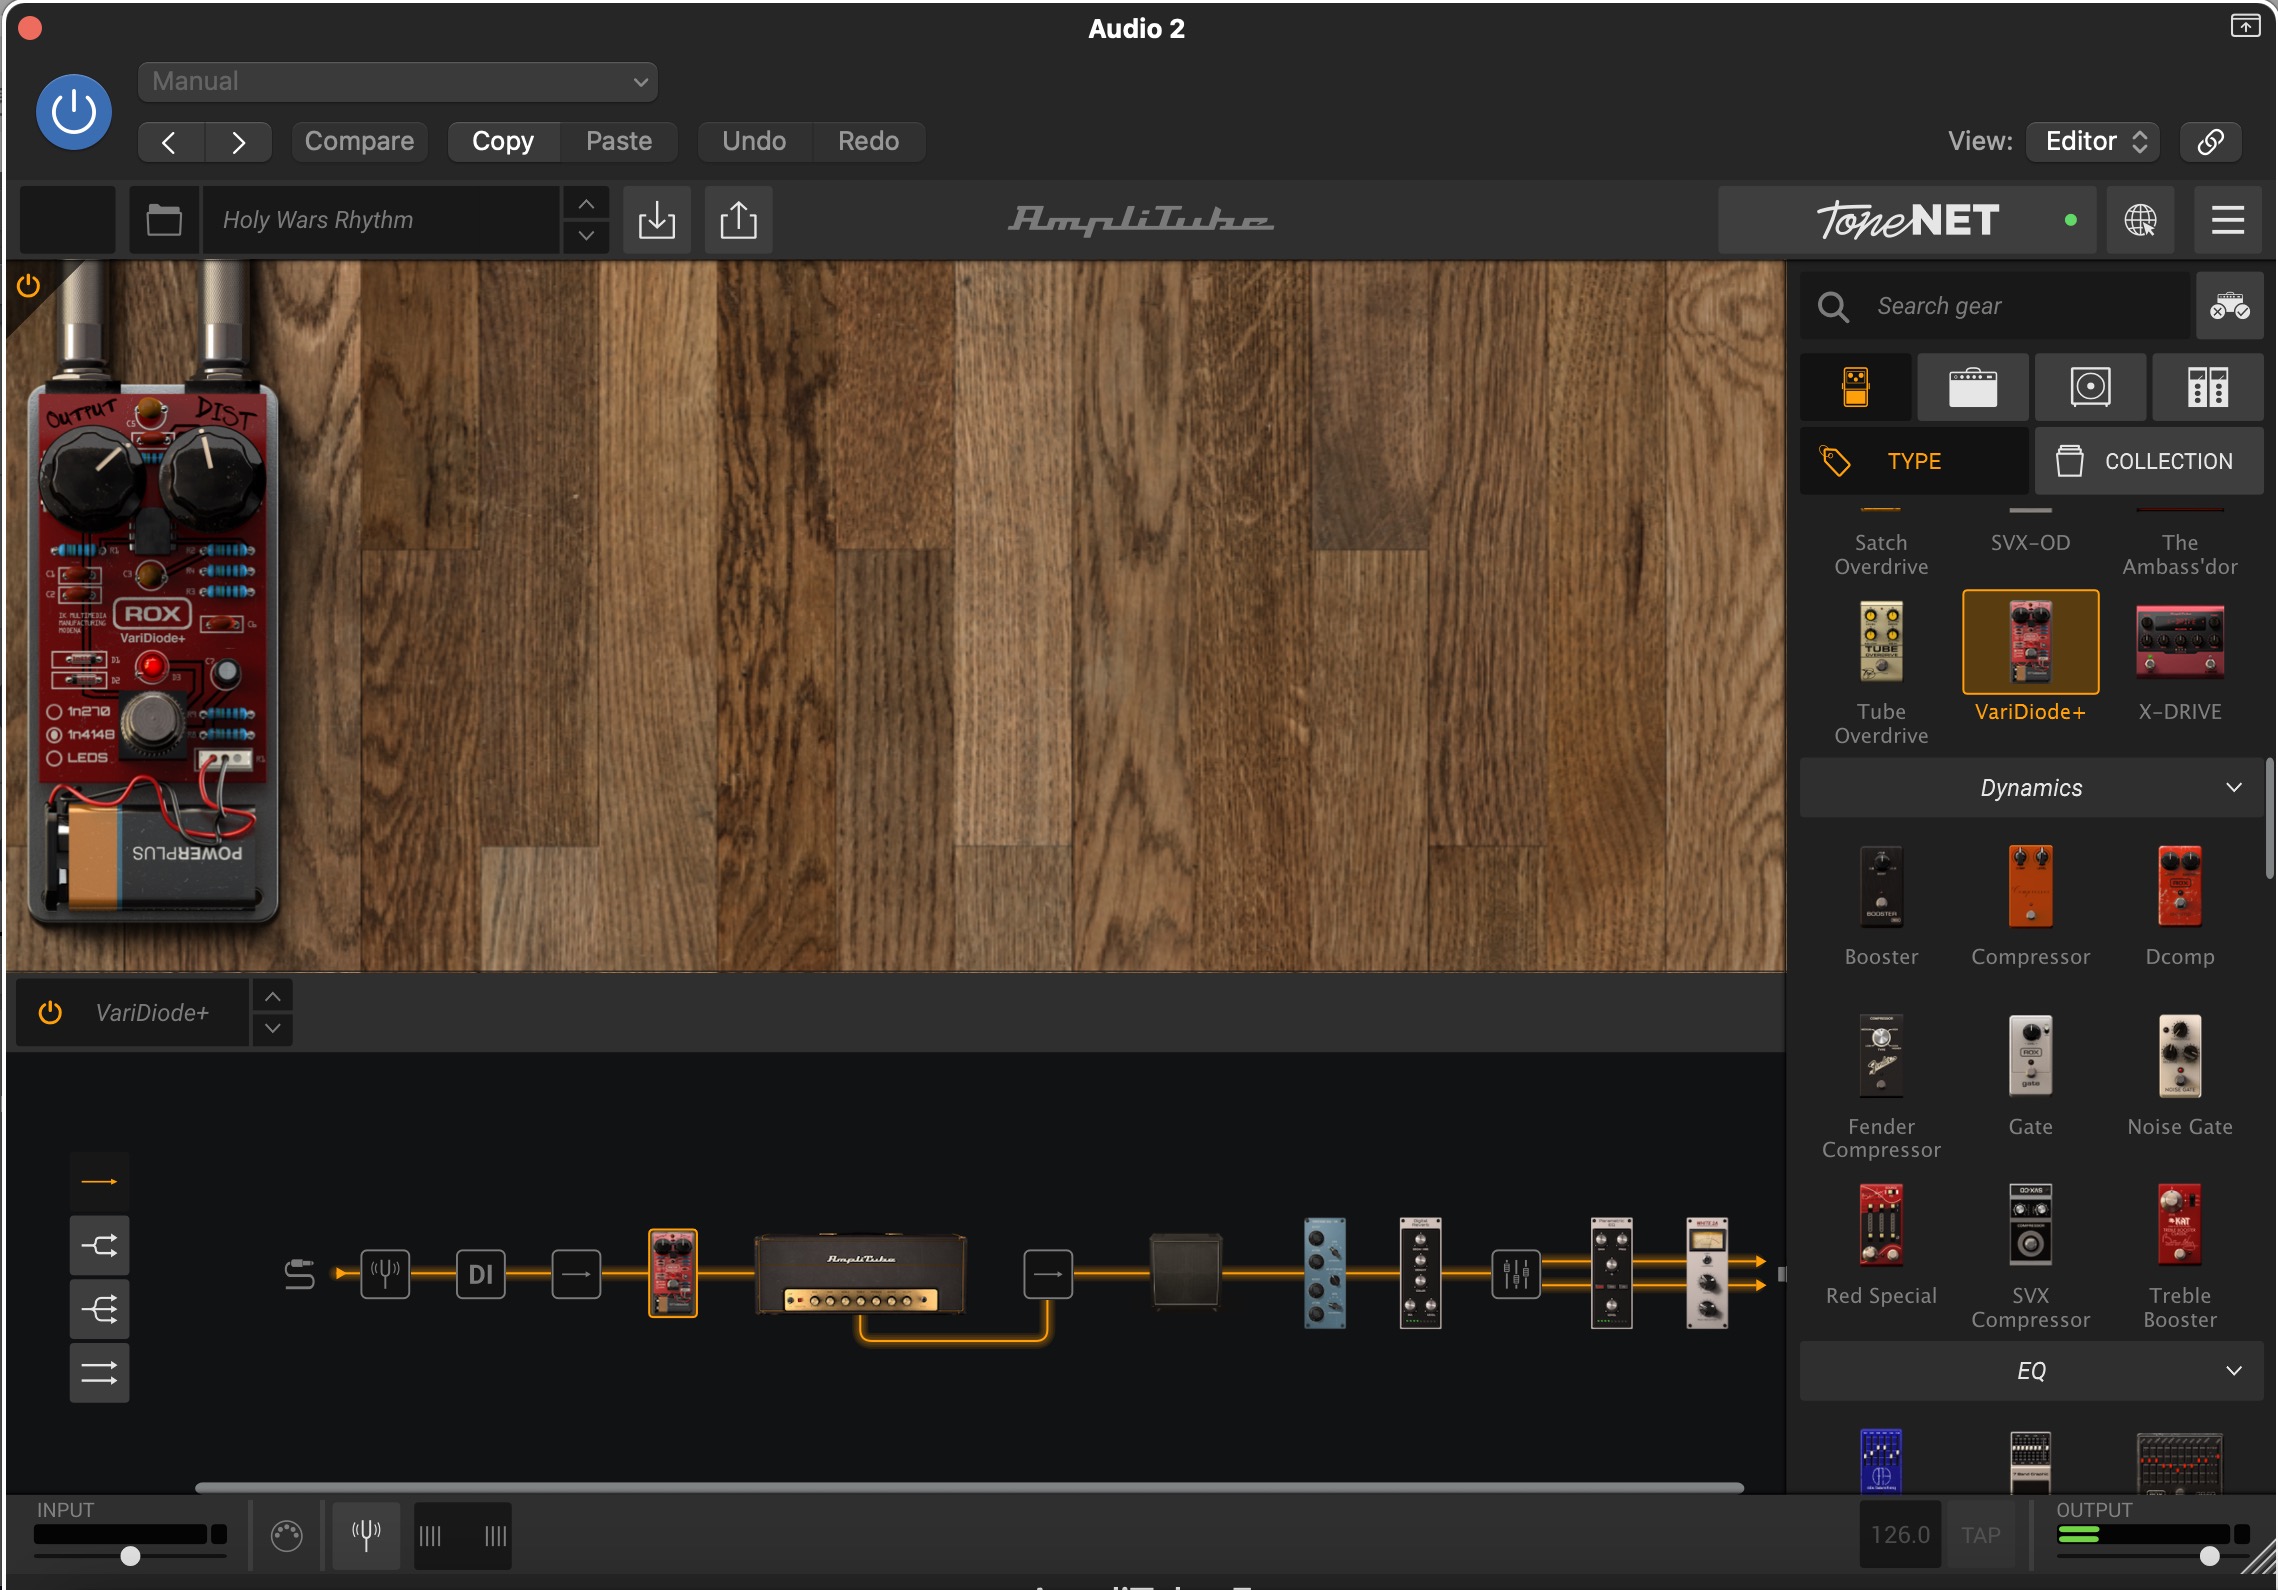This screenshot has width=2278, height=1590.
Task: Click the tuner block in signal chain
Action: 385,1274
